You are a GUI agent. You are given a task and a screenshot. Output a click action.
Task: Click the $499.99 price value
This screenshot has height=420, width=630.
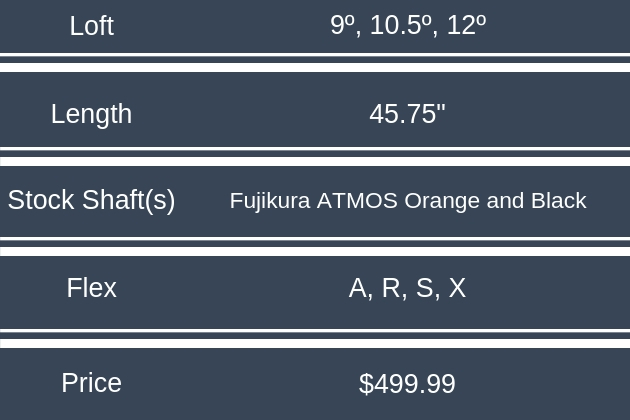(407, 384)
